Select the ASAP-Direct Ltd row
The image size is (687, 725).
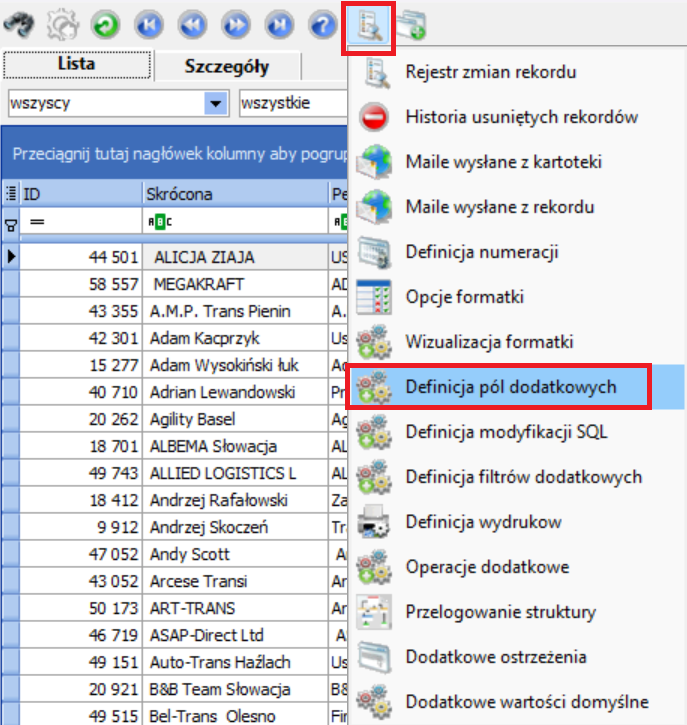coord(175,635)
